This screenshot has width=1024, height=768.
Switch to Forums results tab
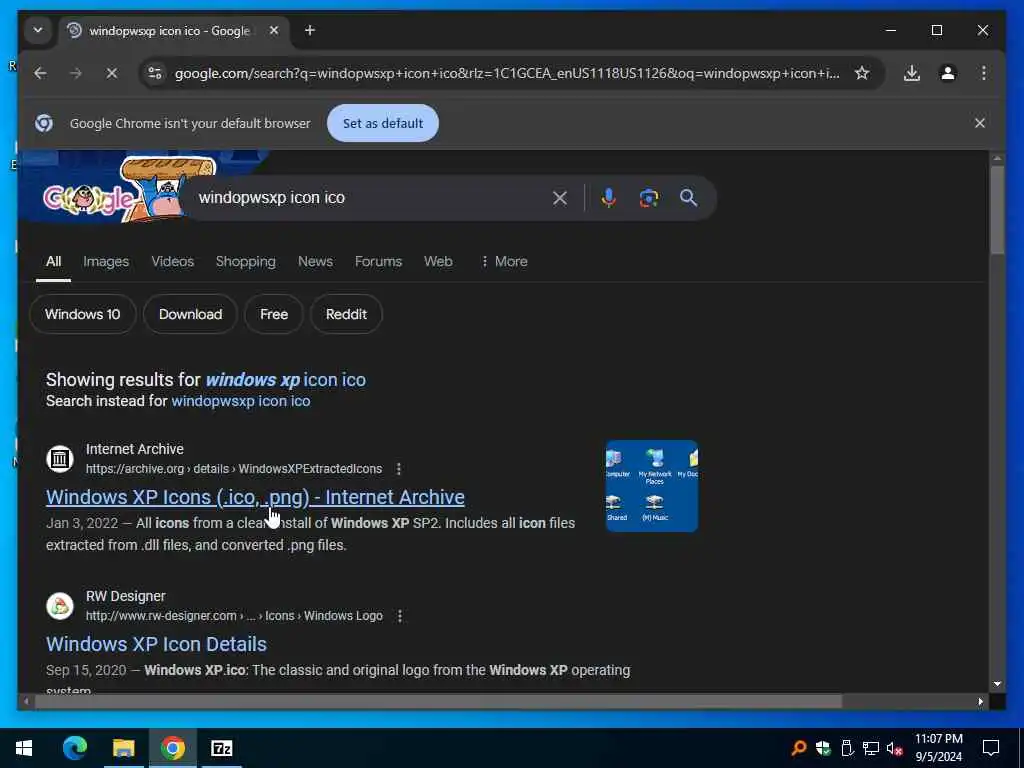tap(378, 261)
